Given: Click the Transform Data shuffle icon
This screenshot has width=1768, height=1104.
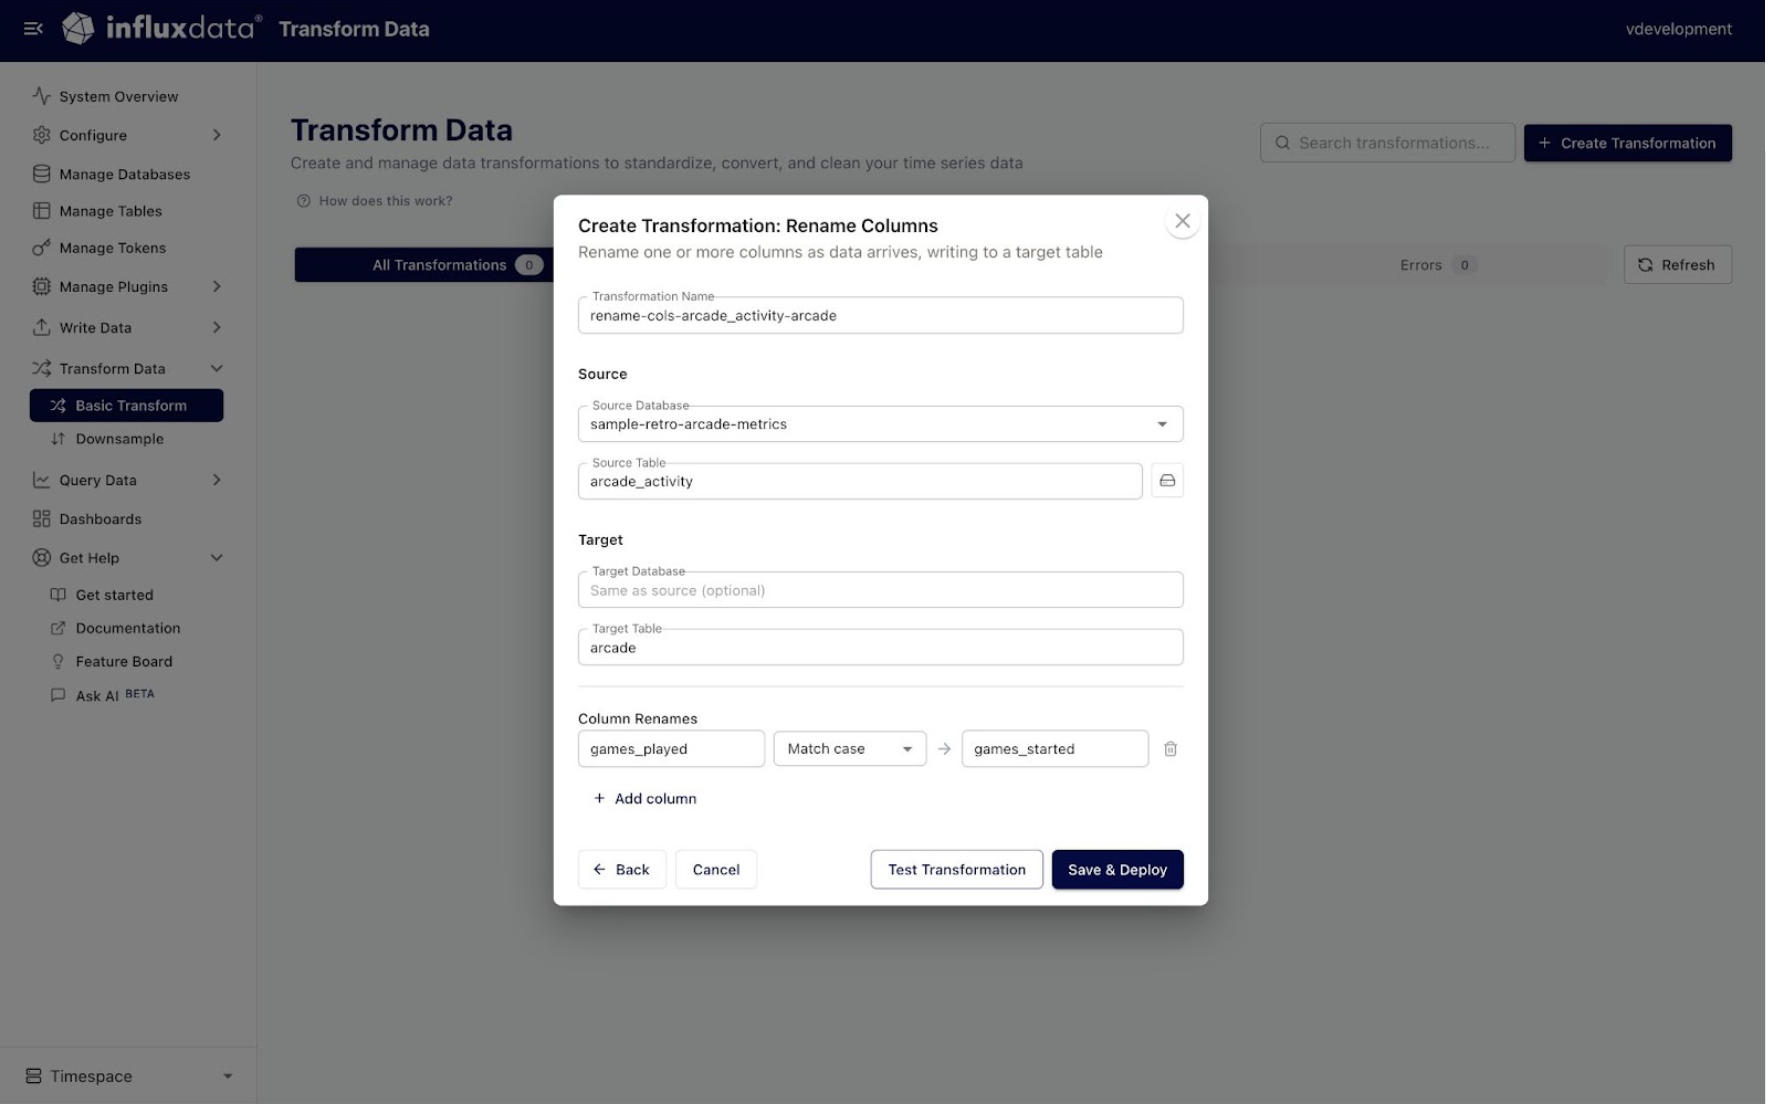Looking at the screenshot, I should point(41,369).
